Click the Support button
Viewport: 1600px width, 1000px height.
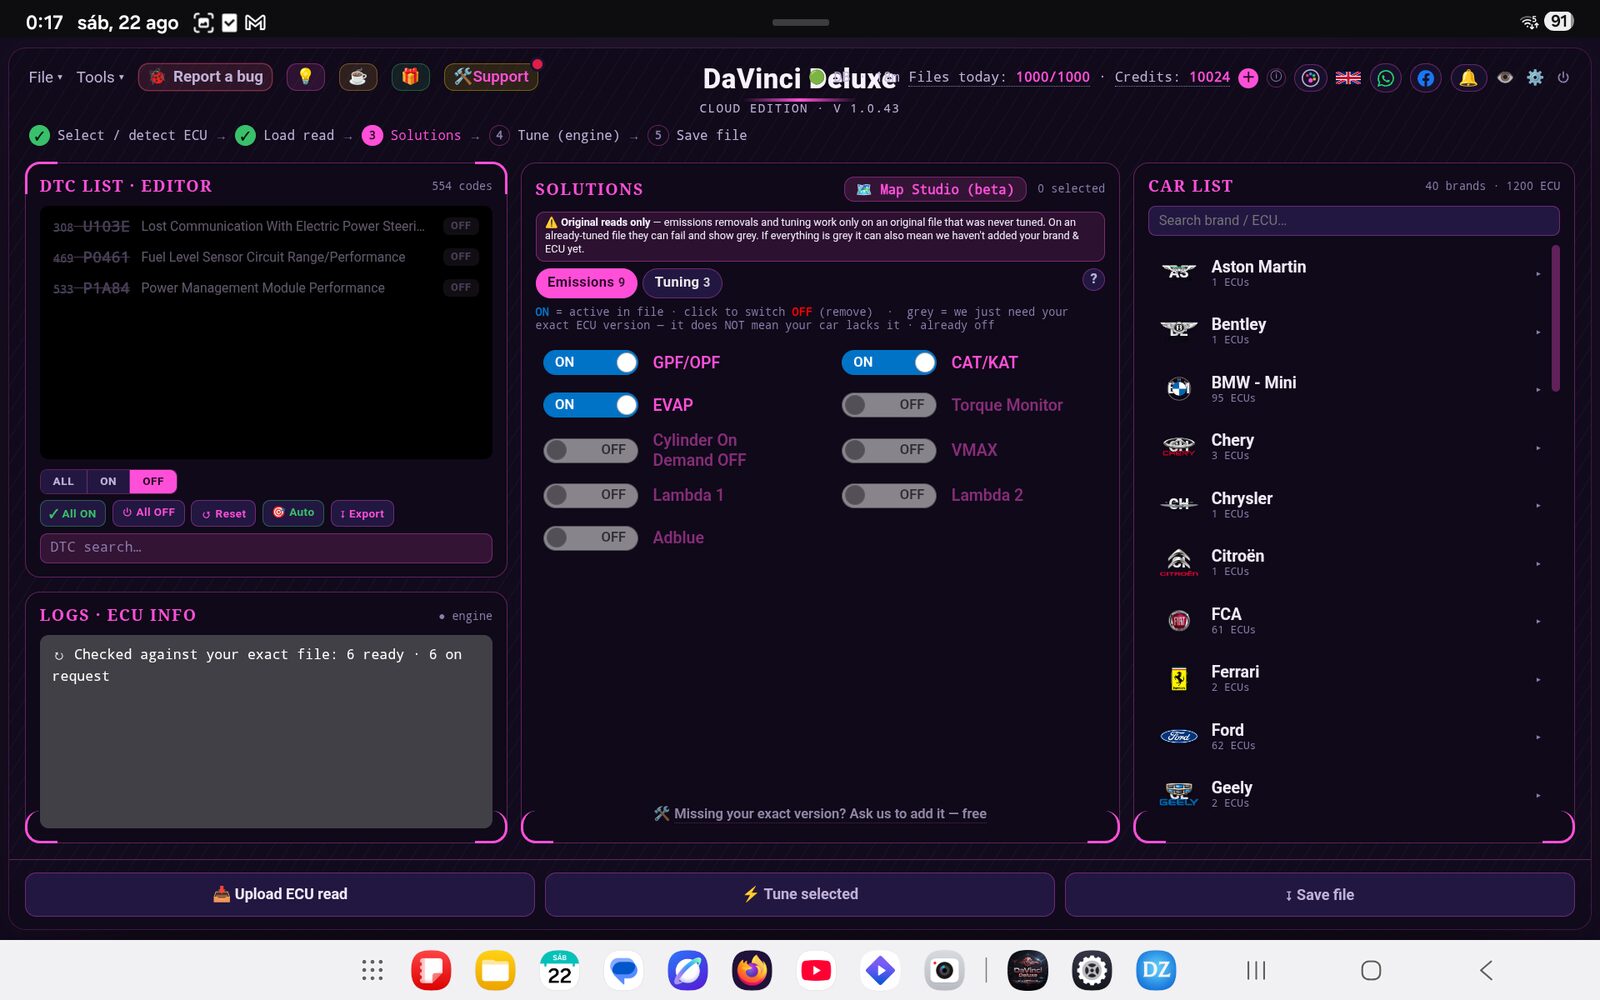coord(491,77)
